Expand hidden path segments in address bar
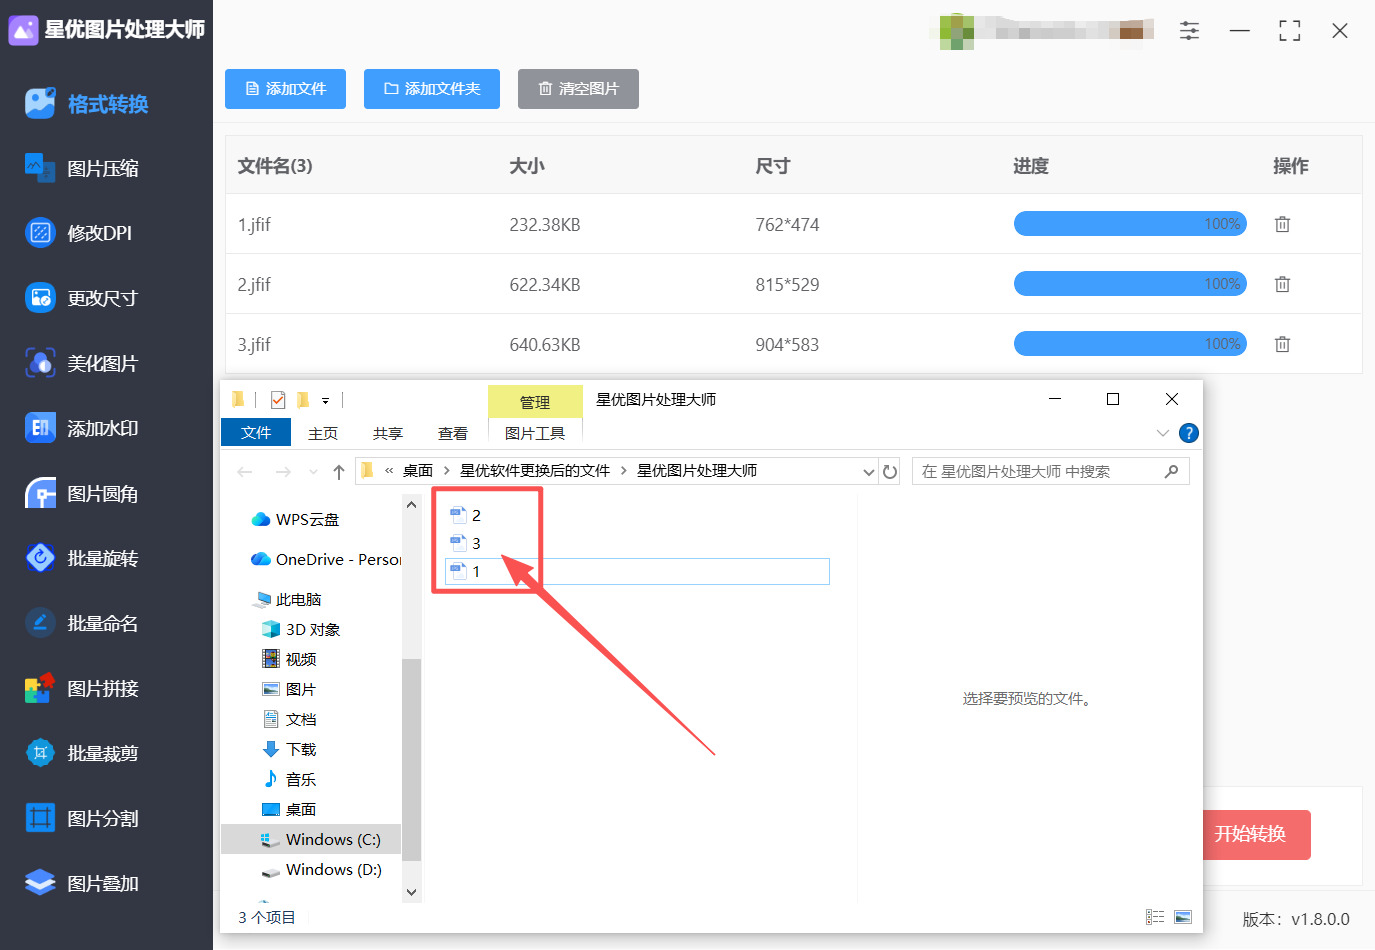Viewport: 1375px width, 950px height. coord(389,471)
